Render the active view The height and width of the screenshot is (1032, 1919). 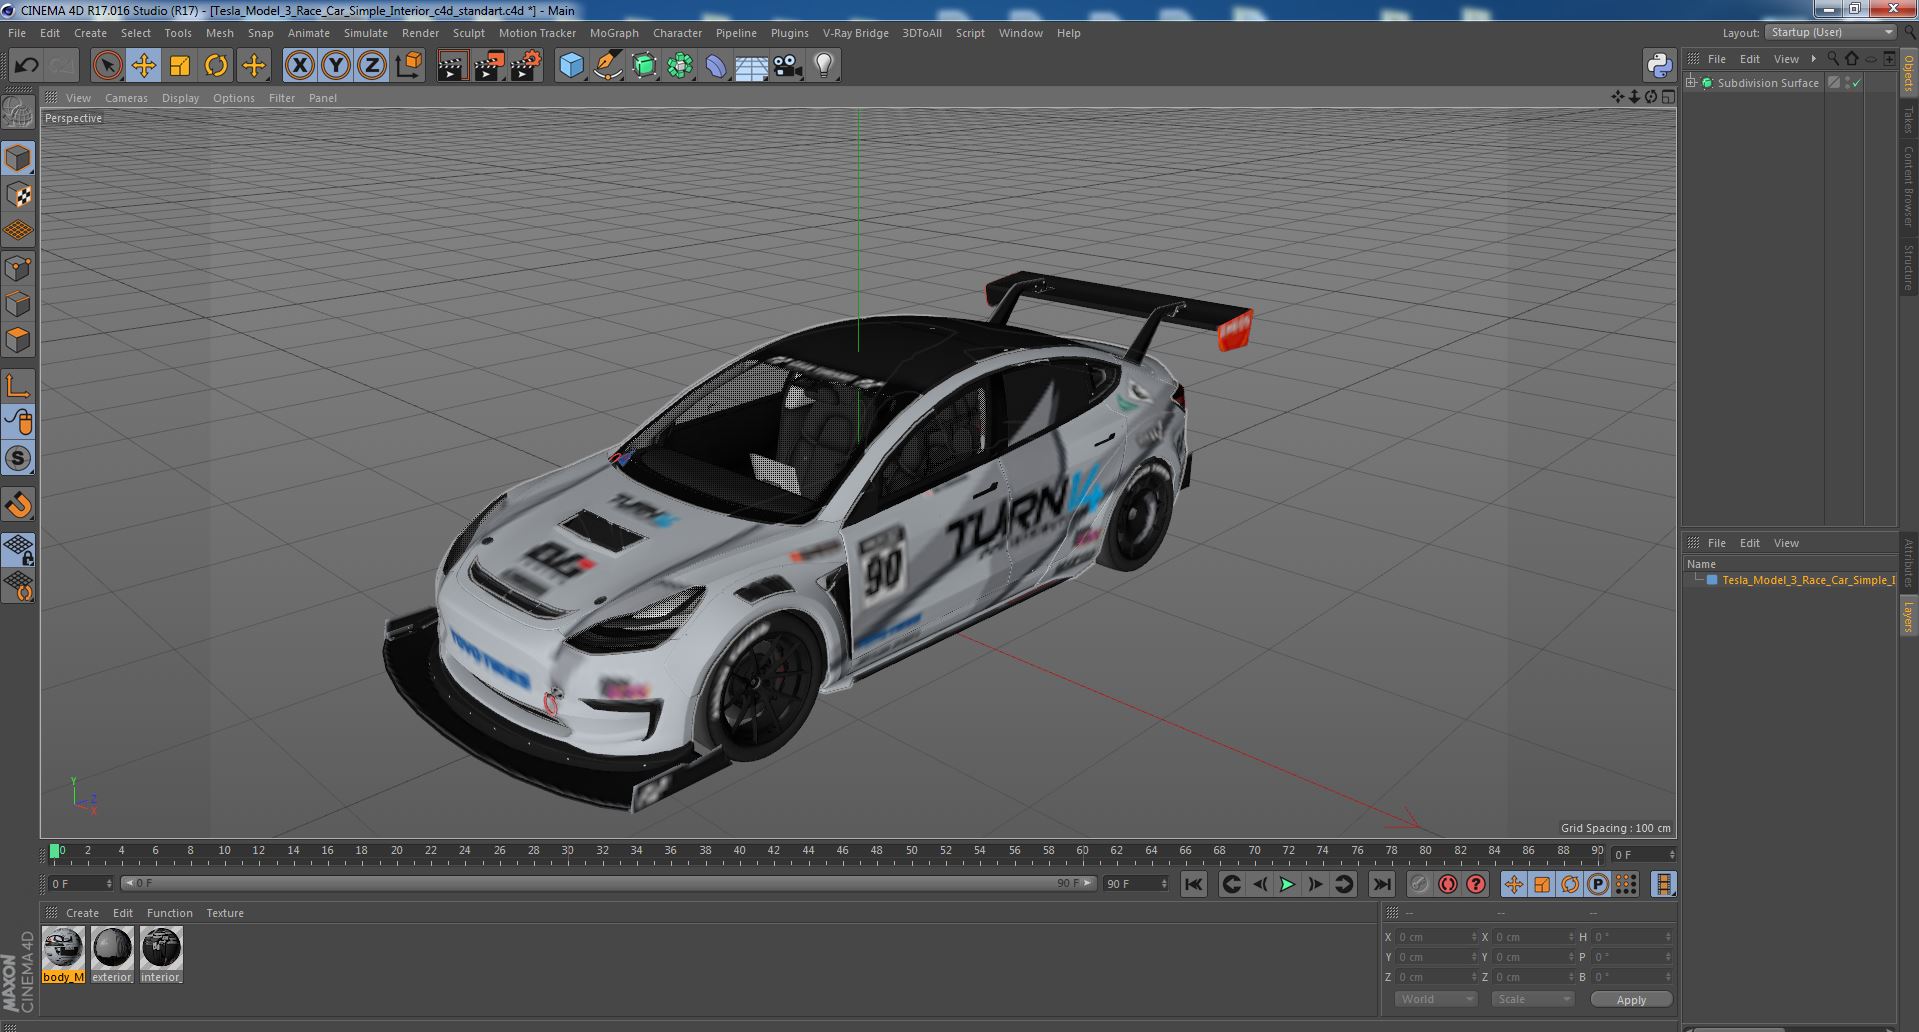coord(452,66)
